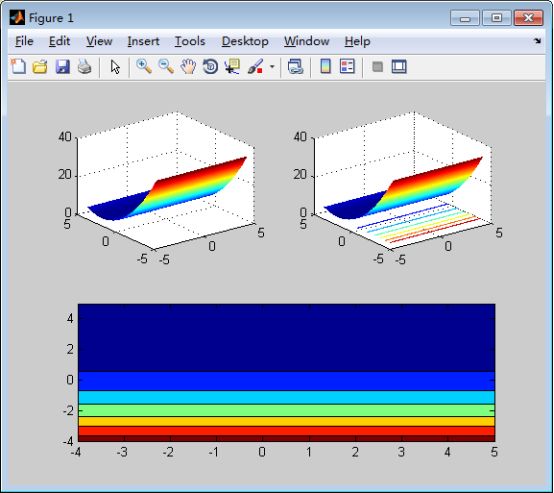Insert Legend via the toolbar icon
This screenshot has height=493, width=554.
(x=347, y=66)
